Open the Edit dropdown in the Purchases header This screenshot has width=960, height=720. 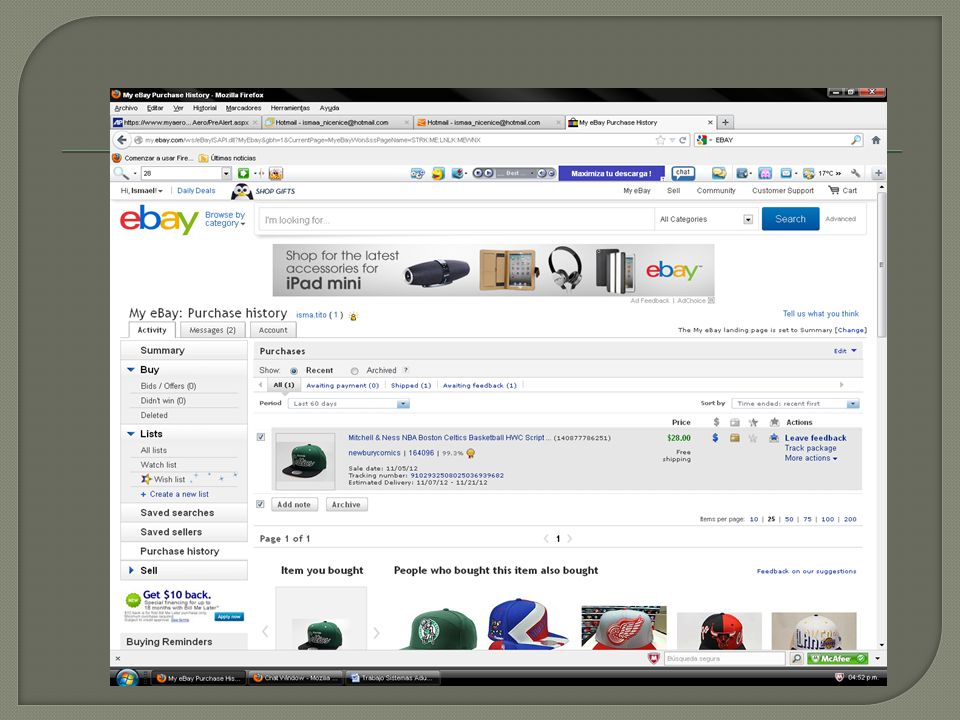(845, 351)
